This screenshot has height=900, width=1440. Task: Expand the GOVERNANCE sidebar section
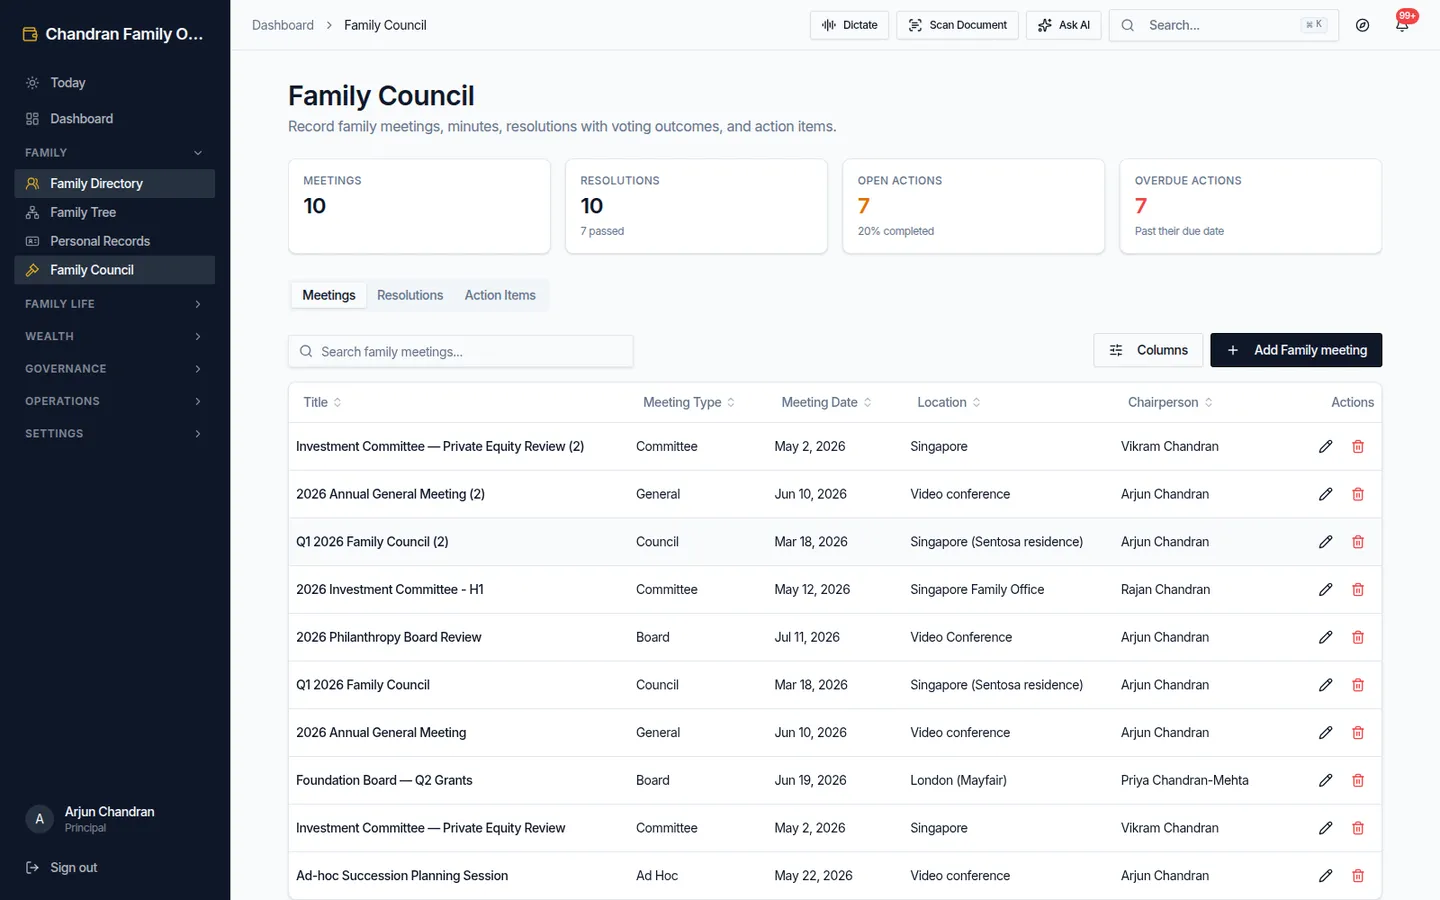115,369
